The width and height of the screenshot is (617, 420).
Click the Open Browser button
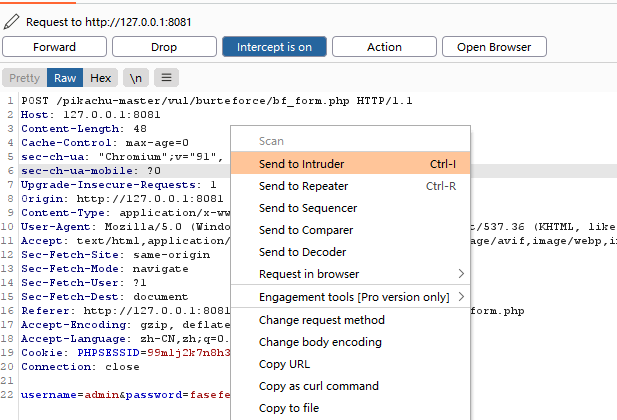click(493, 47)
